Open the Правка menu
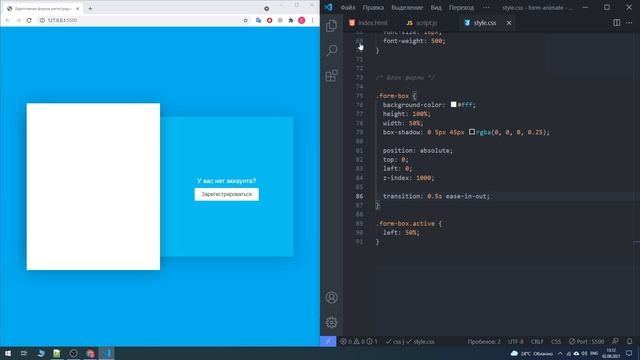This screenshot has width=640, height=360. click(373, 7)
